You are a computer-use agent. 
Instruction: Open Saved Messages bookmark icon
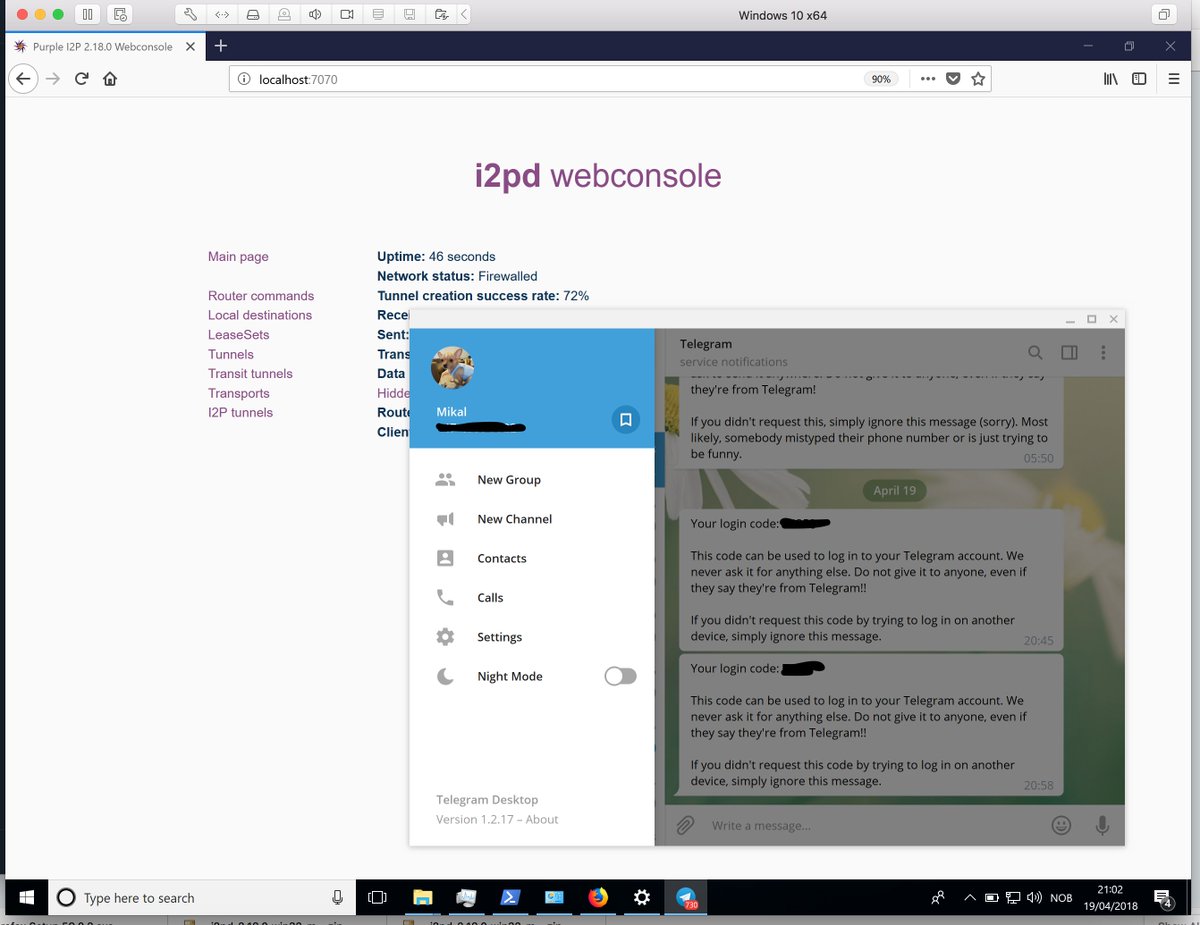(625, 420)
